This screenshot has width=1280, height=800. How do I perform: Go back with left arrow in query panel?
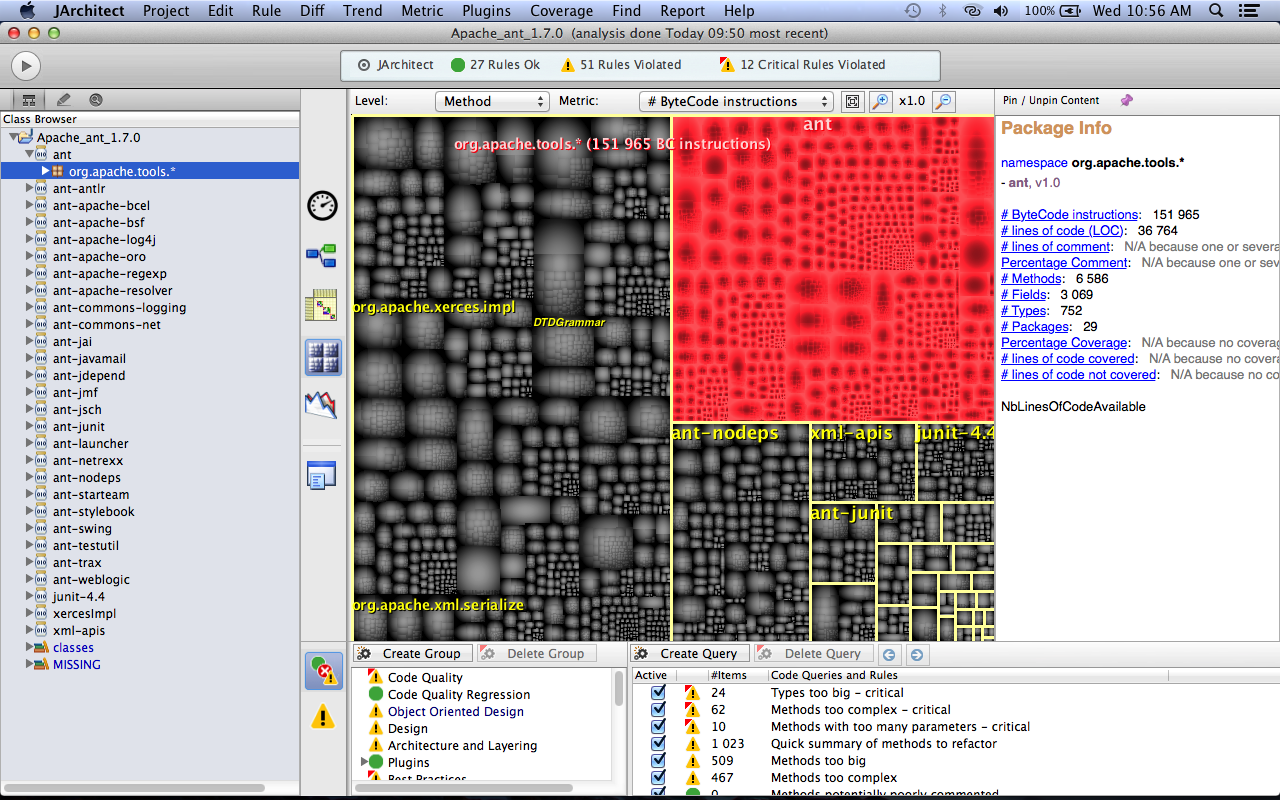coord(888,654)
